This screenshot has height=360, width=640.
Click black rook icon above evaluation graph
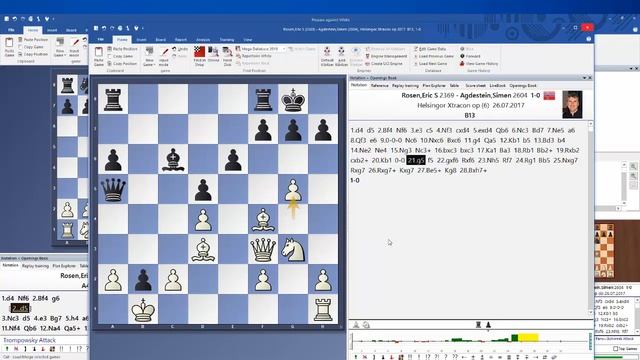point(478,325)
